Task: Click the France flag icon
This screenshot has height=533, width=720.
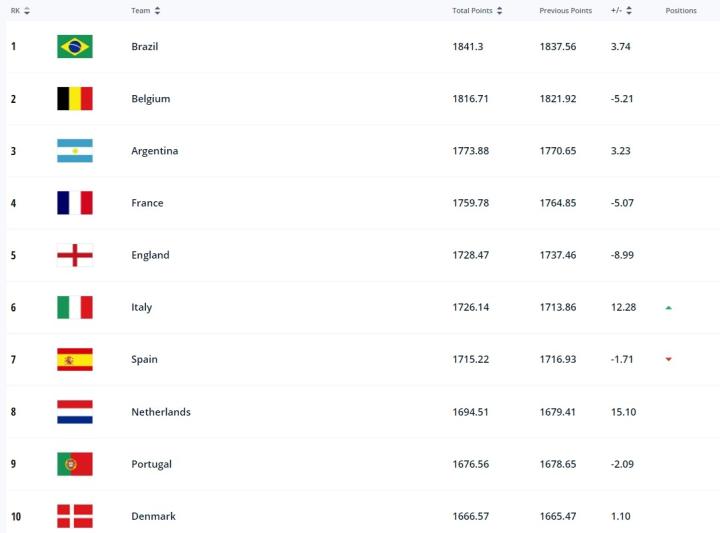Action: [75, 203]
